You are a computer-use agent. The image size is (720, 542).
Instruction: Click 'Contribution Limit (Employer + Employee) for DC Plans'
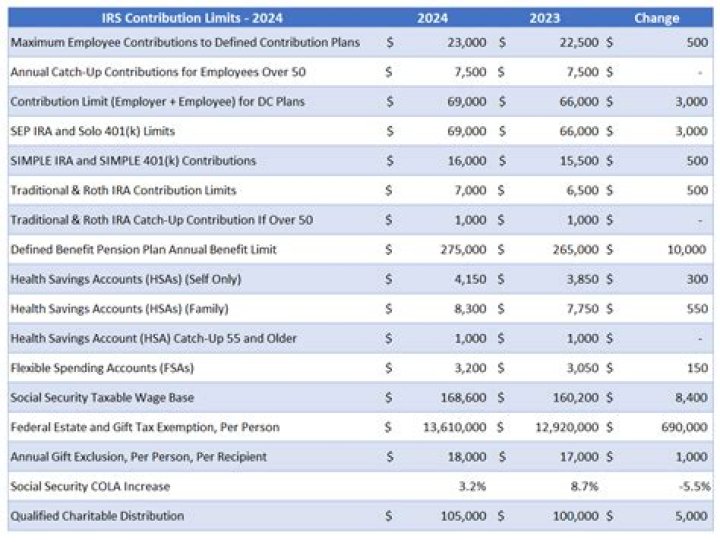[158, 102]
